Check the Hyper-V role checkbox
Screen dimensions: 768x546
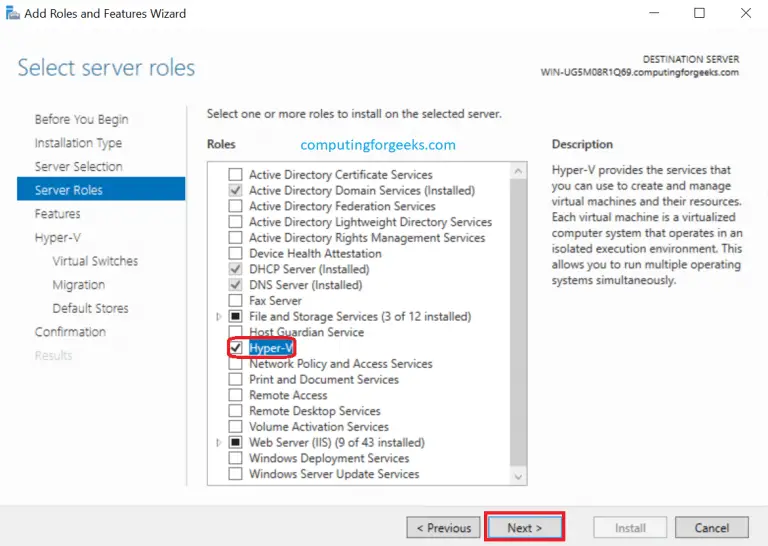[236, 348]
